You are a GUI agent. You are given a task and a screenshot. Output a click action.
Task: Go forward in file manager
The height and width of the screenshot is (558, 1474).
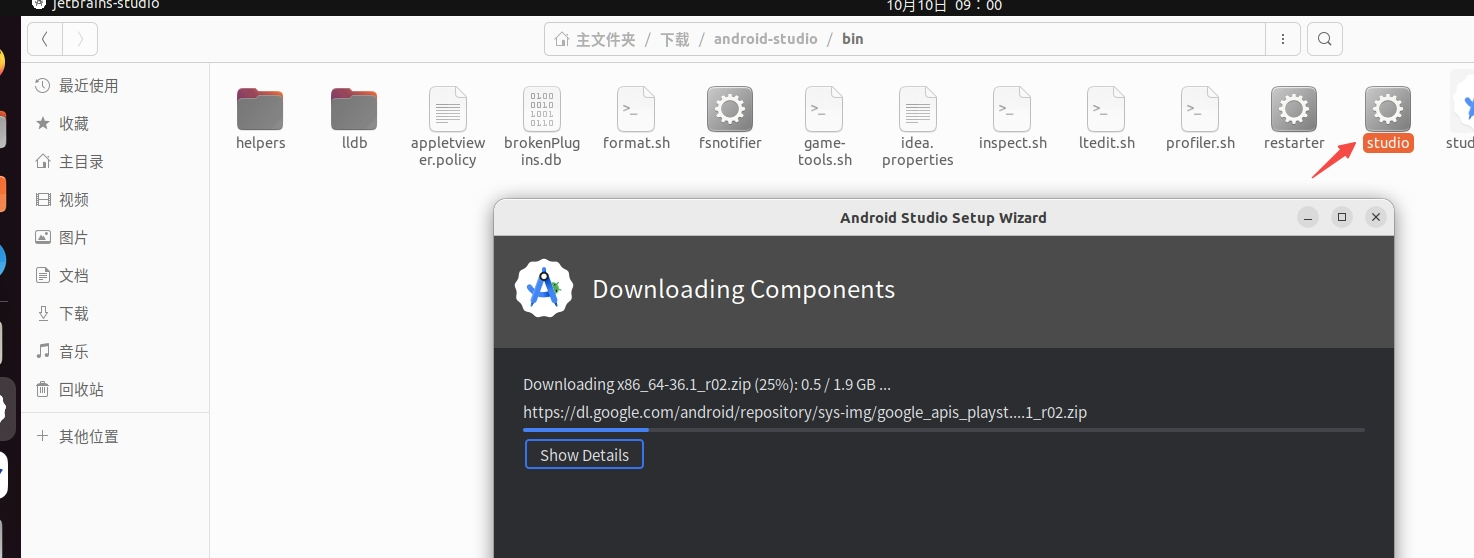[80, 39]
